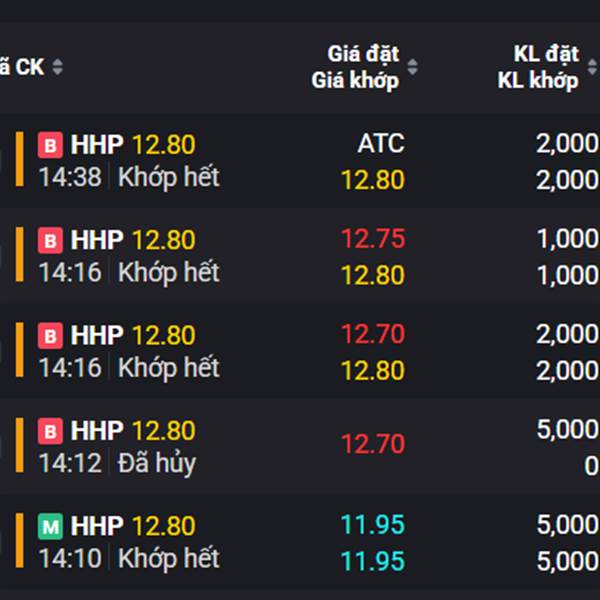
Task: Click the zero matched quantity of cancelled order
Action: pyautogui.click(x=591, y=465)
